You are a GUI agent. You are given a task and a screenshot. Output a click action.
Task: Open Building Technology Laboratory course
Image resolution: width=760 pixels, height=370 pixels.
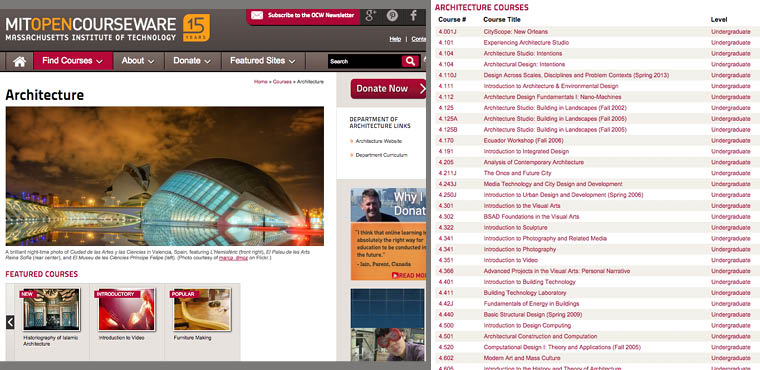525,293
